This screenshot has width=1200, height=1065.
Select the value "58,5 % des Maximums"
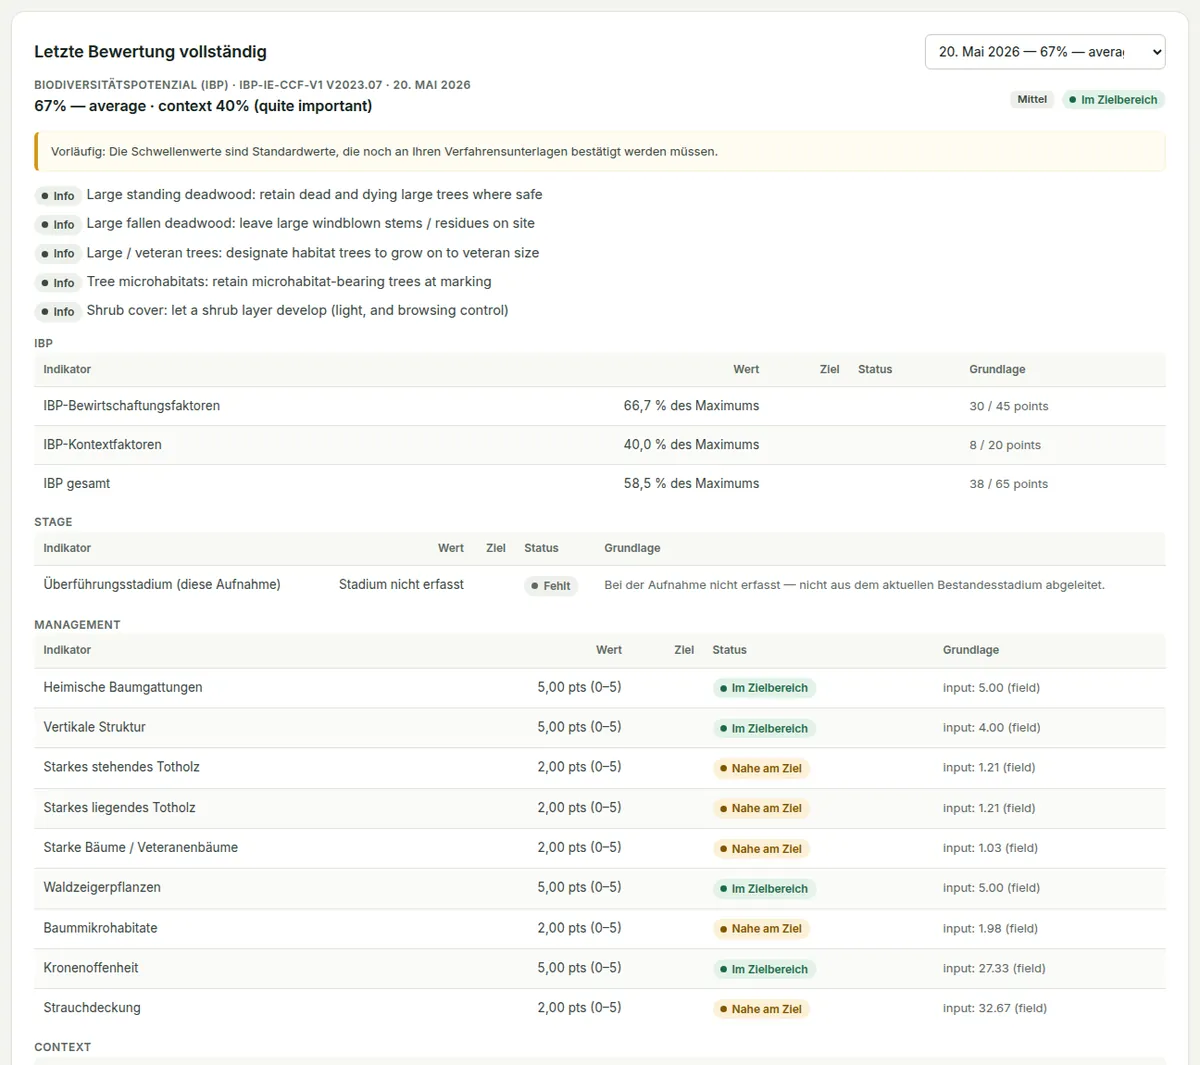point(691,484)
